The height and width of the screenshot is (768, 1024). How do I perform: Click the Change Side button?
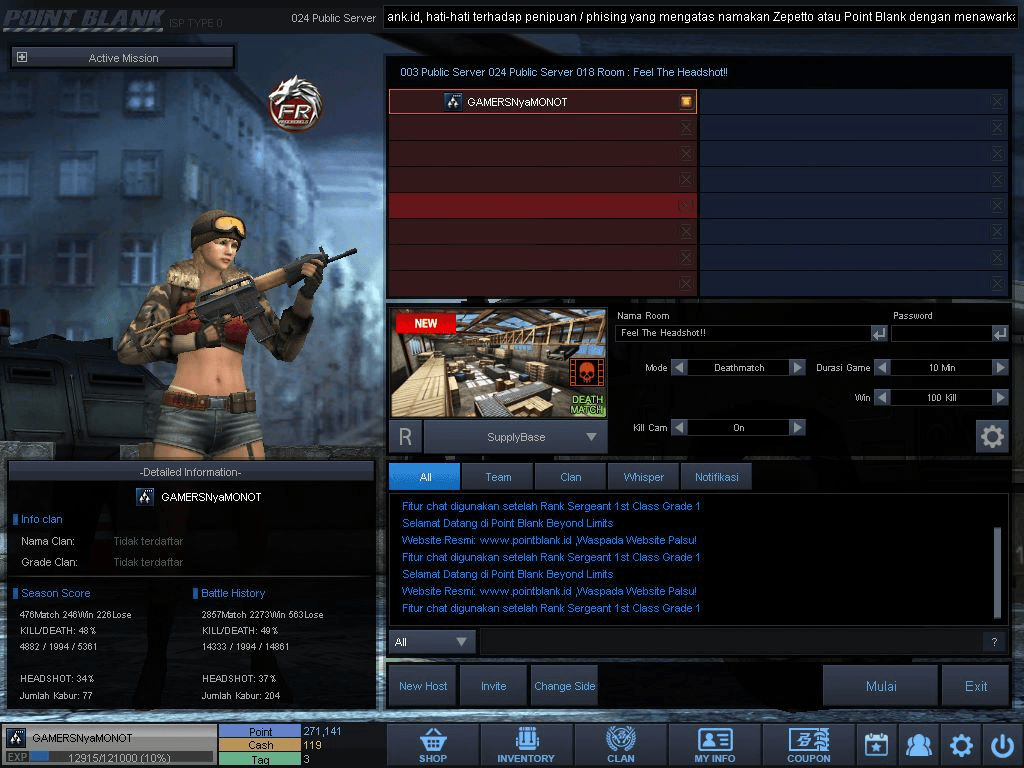(565, 686)
